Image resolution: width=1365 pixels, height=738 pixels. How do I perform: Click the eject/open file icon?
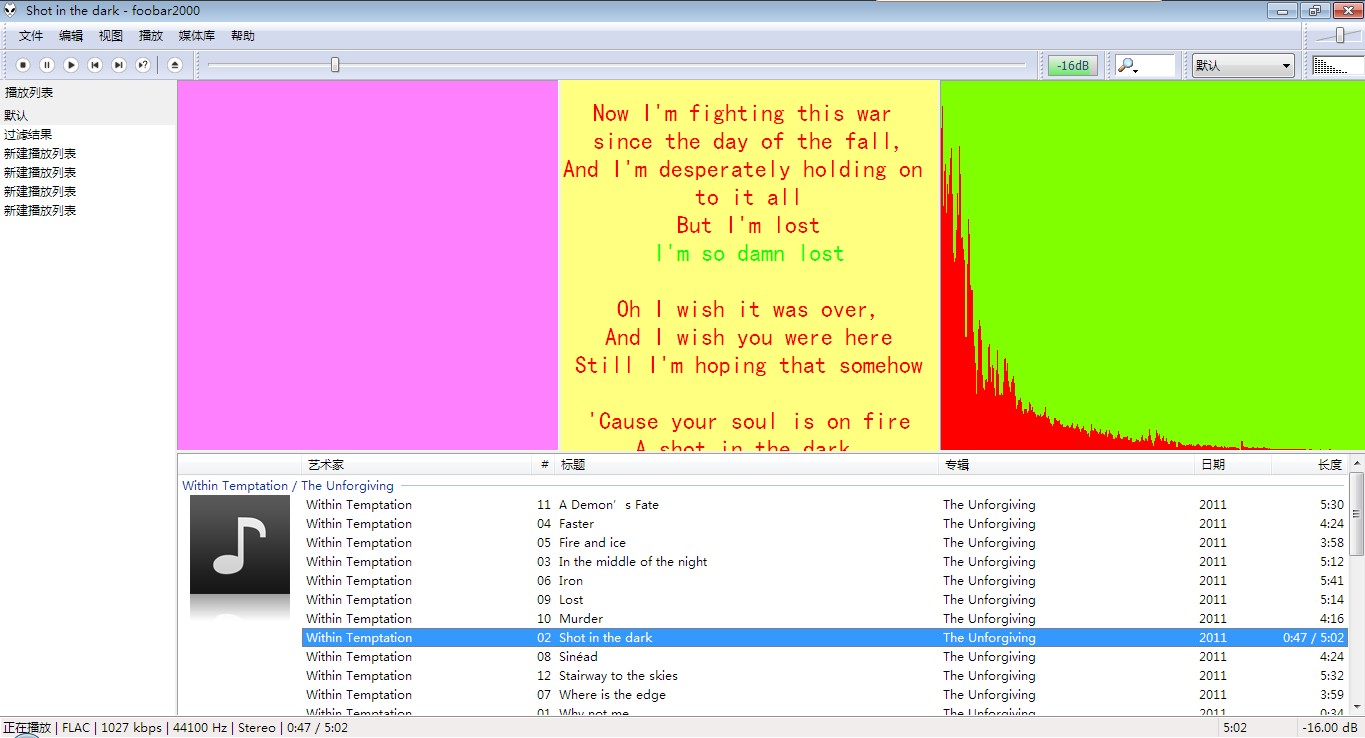175,65
